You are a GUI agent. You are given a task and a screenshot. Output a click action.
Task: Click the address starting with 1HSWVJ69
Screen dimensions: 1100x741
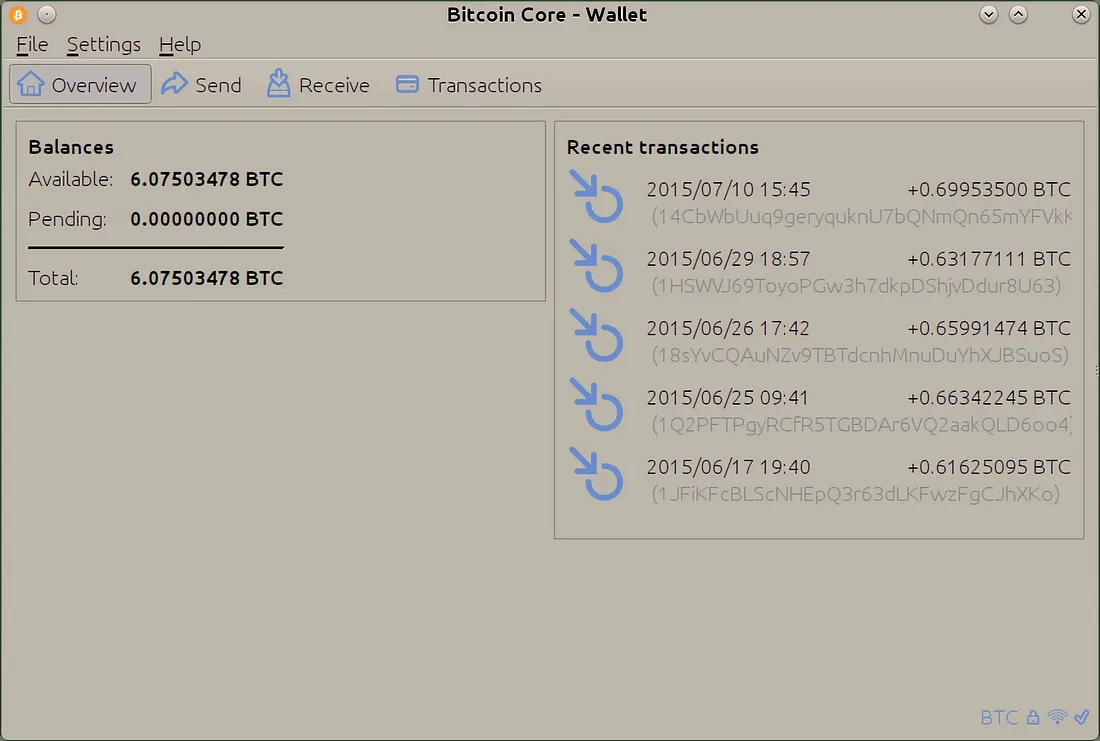[857, 286]
